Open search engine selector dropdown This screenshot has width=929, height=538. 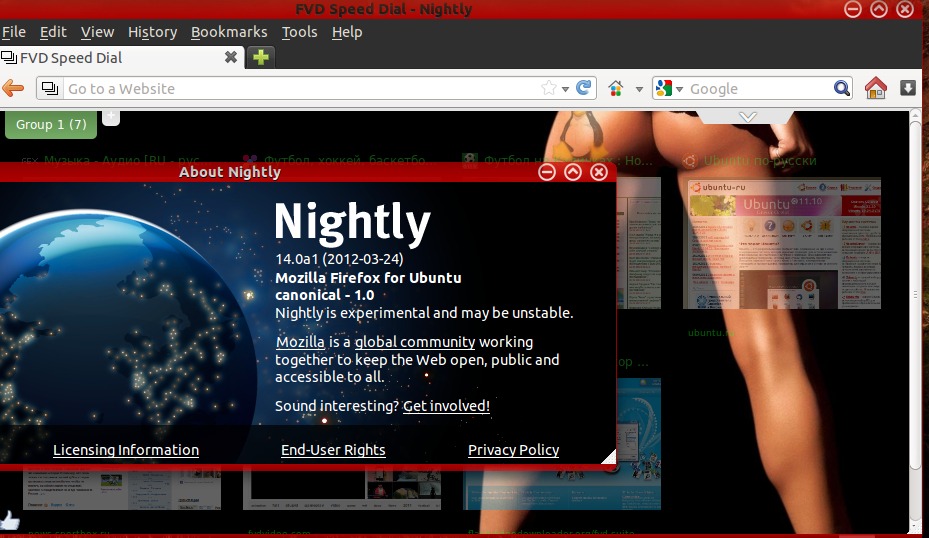coord(669,89)
